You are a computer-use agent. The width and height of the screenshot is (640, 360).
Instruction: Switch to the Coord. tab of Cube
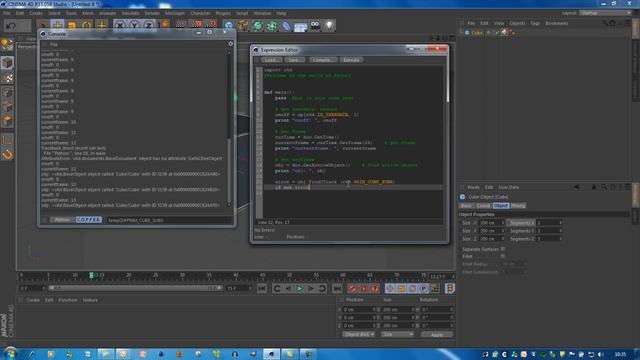[x=483, y=206]
